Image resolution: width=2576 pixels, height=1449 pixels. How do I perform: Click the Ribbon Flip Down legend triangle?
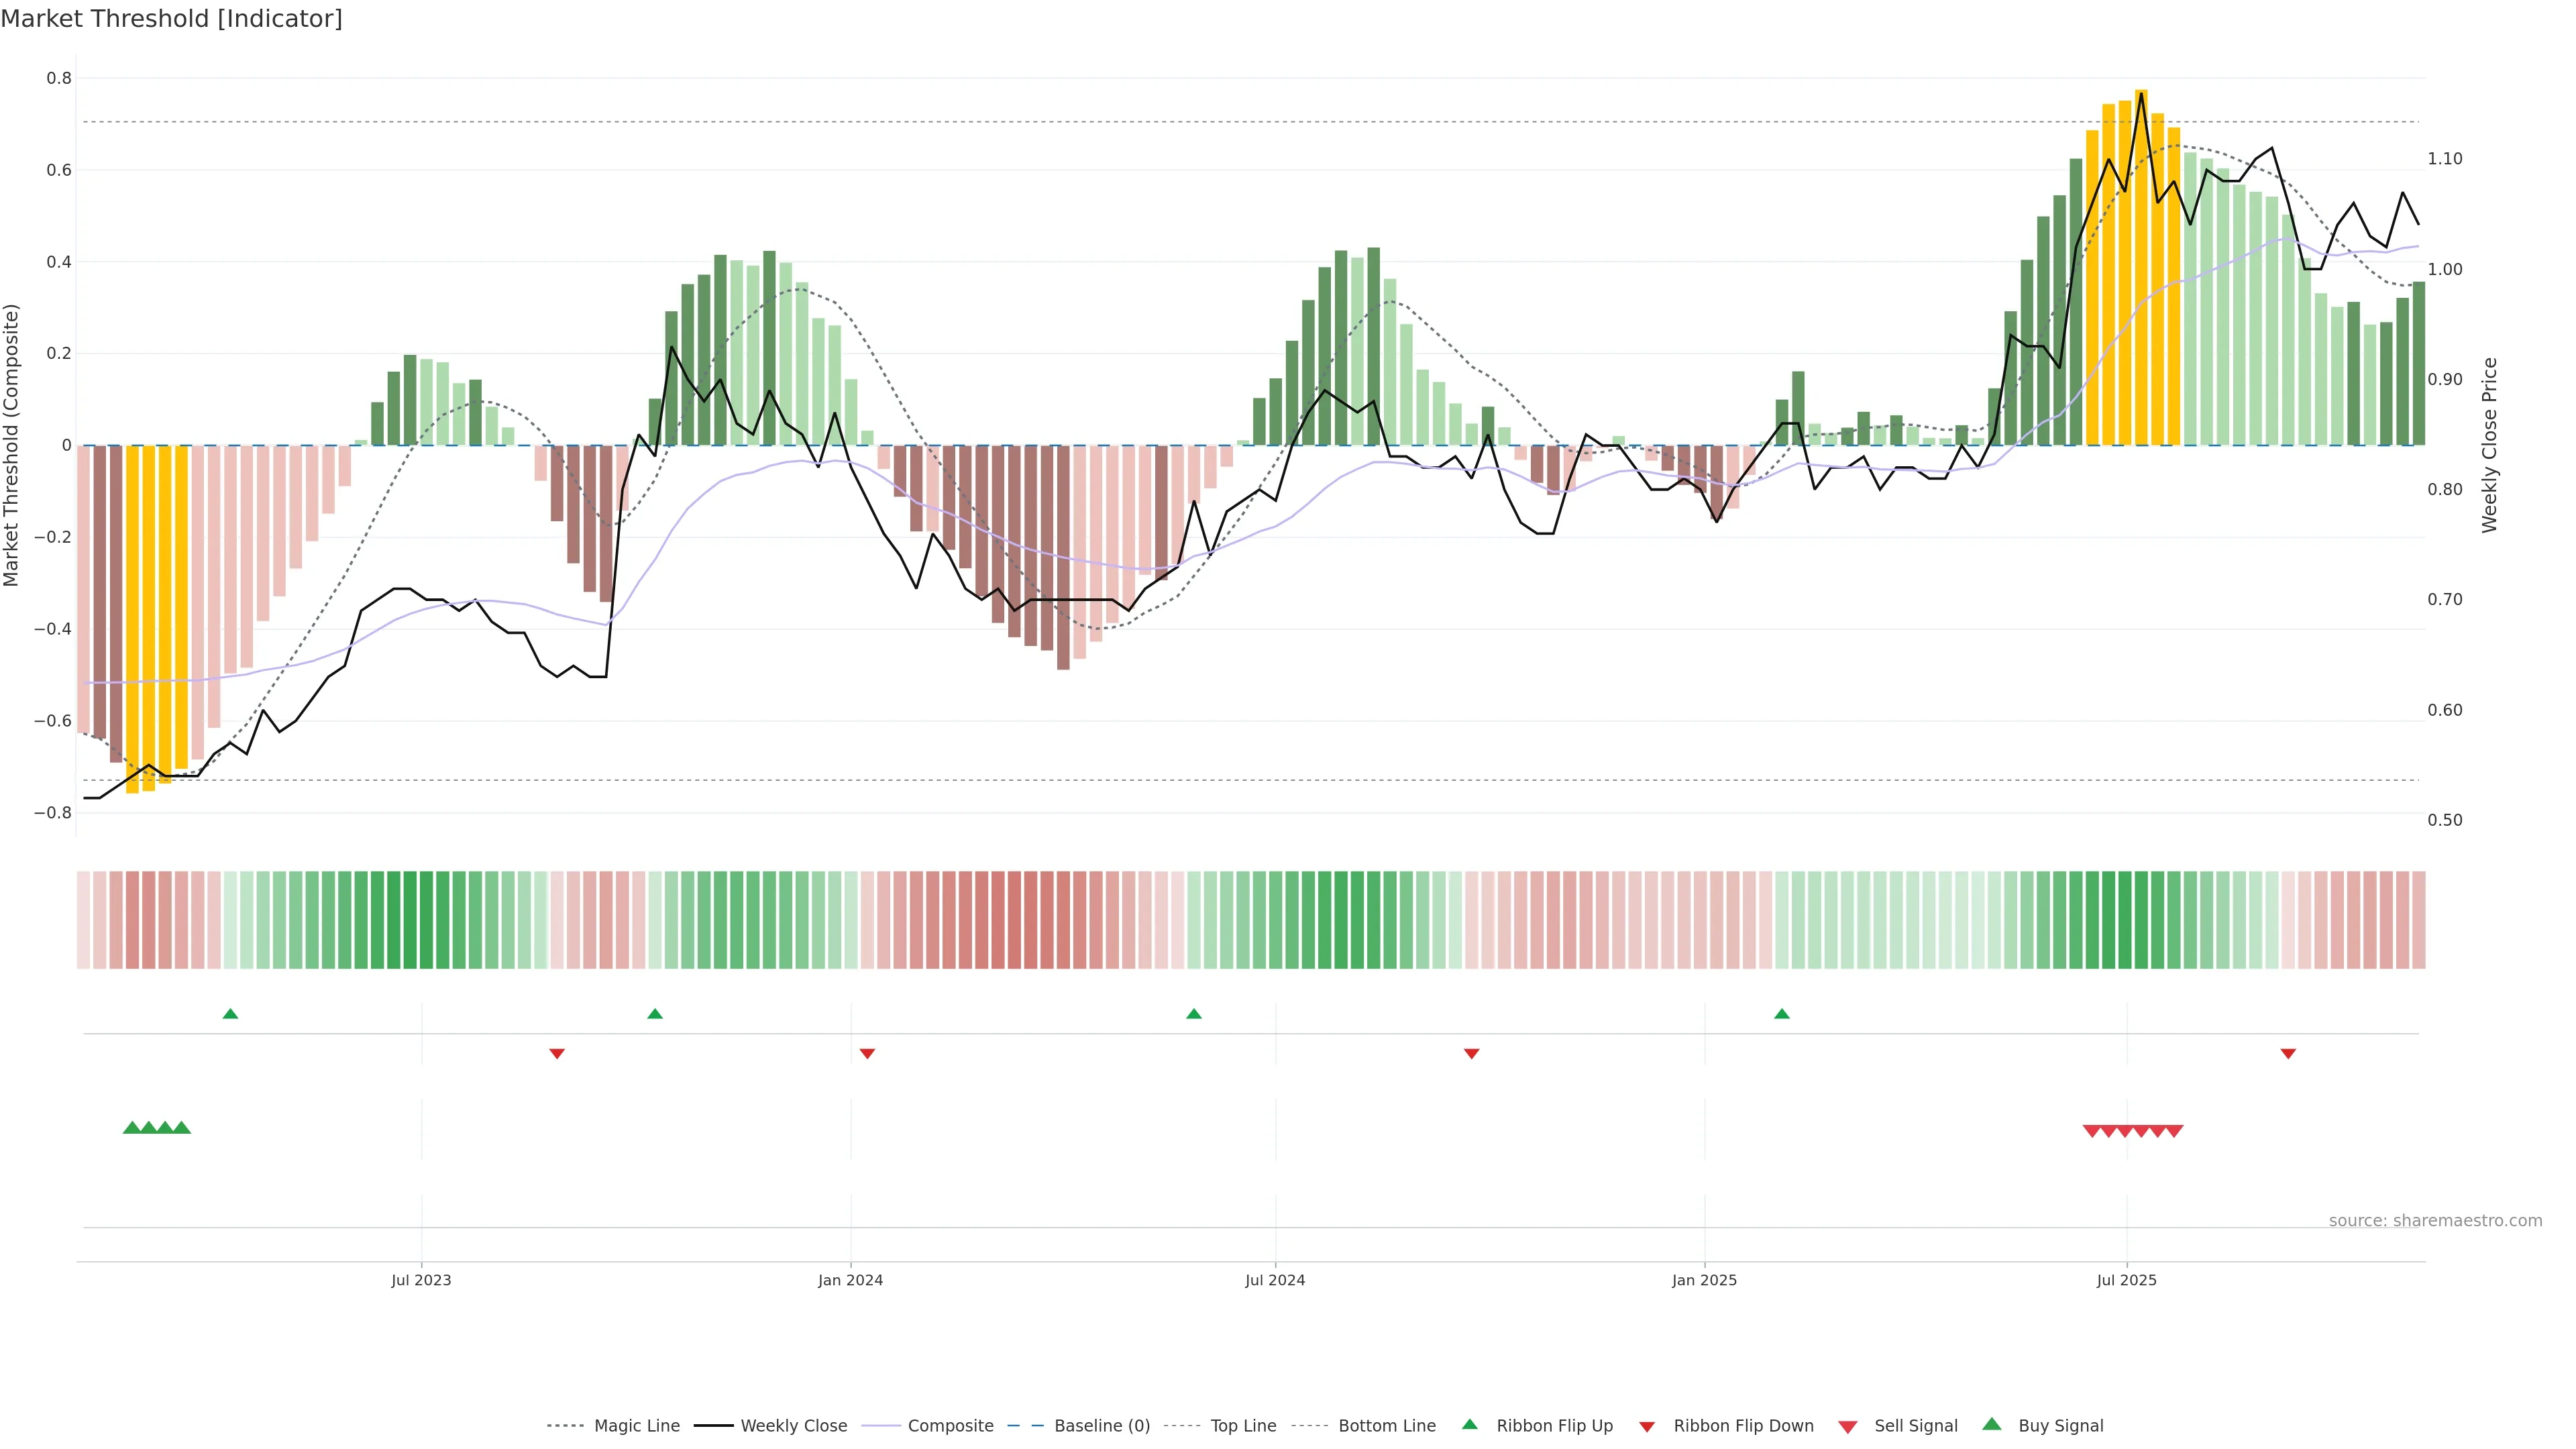(1646, 1426)
